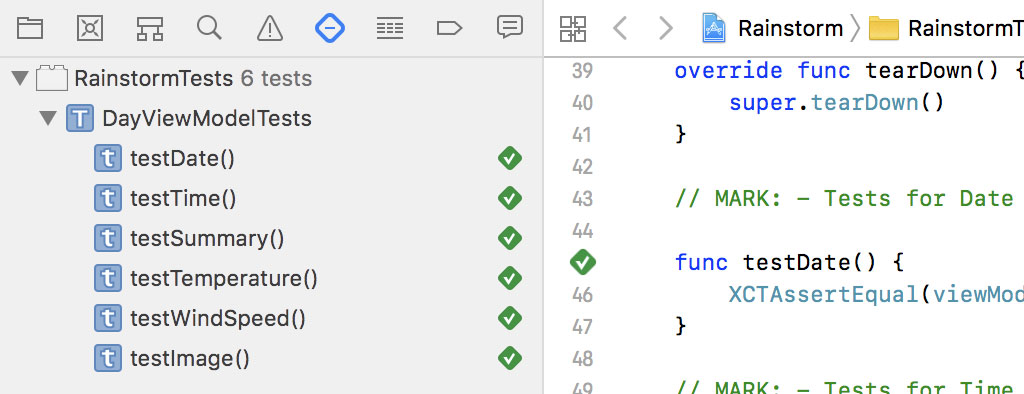The height and width of the screenshot is (394, 1024).
Task: Open the Find navigator magnifier icon
Action: coord(209,27)
